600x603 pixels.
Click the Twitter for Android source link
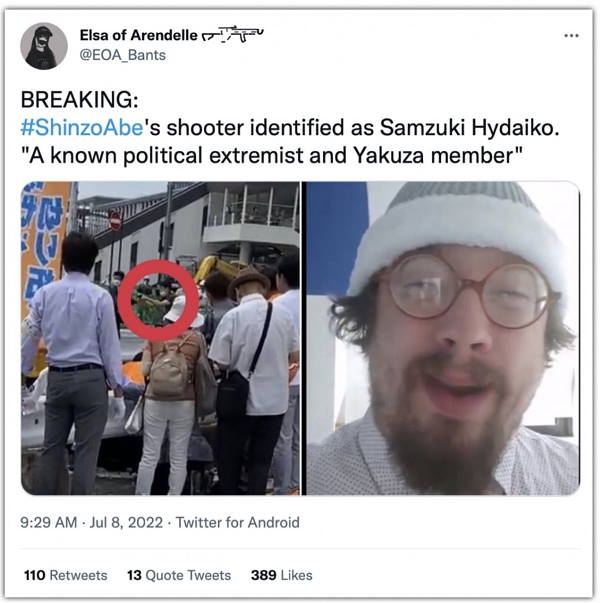(x=237, y=522)
